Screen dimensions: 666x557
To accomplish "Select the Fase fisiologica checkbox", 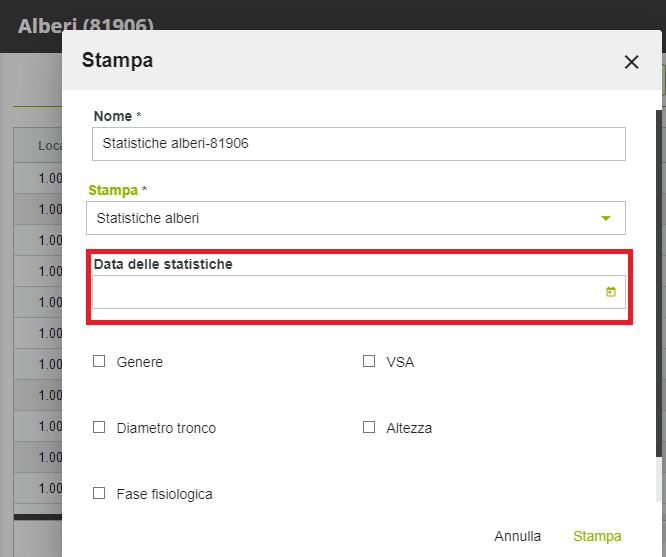I will (99, 493).
